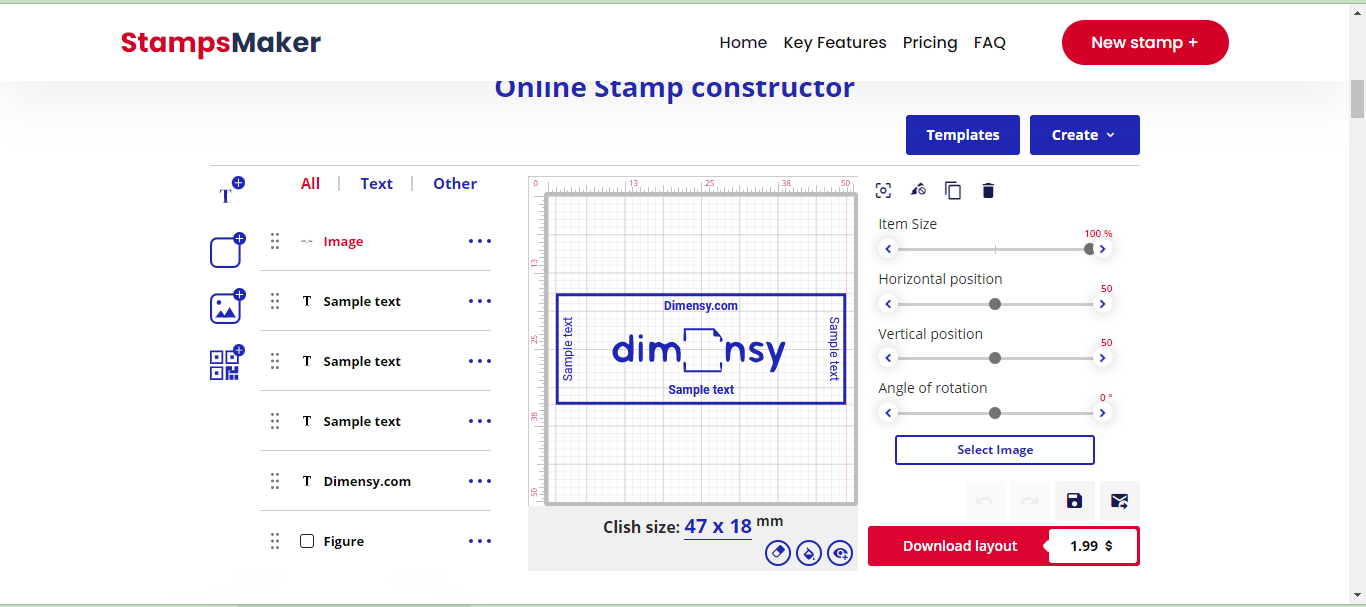Viewport: 1366px width, 607px height.
Task: Open the clish size 47 x 18 selector
Action: [x=718, y=527]
